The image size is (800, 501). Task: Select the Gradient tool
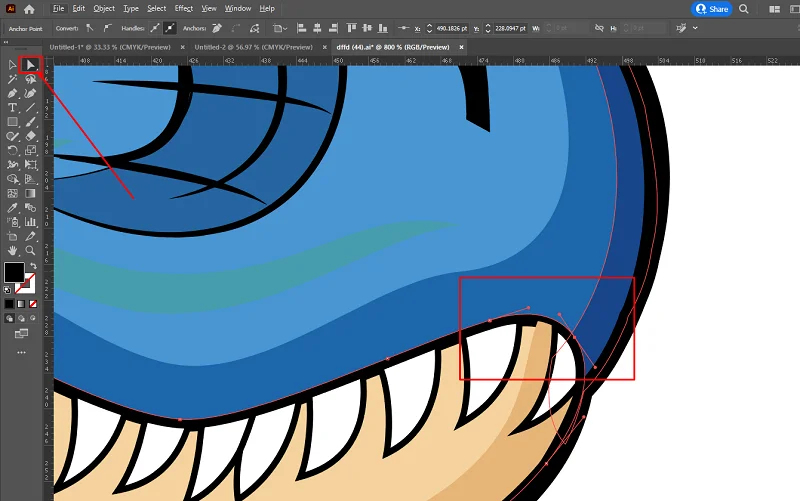click(x=31, y=193)
